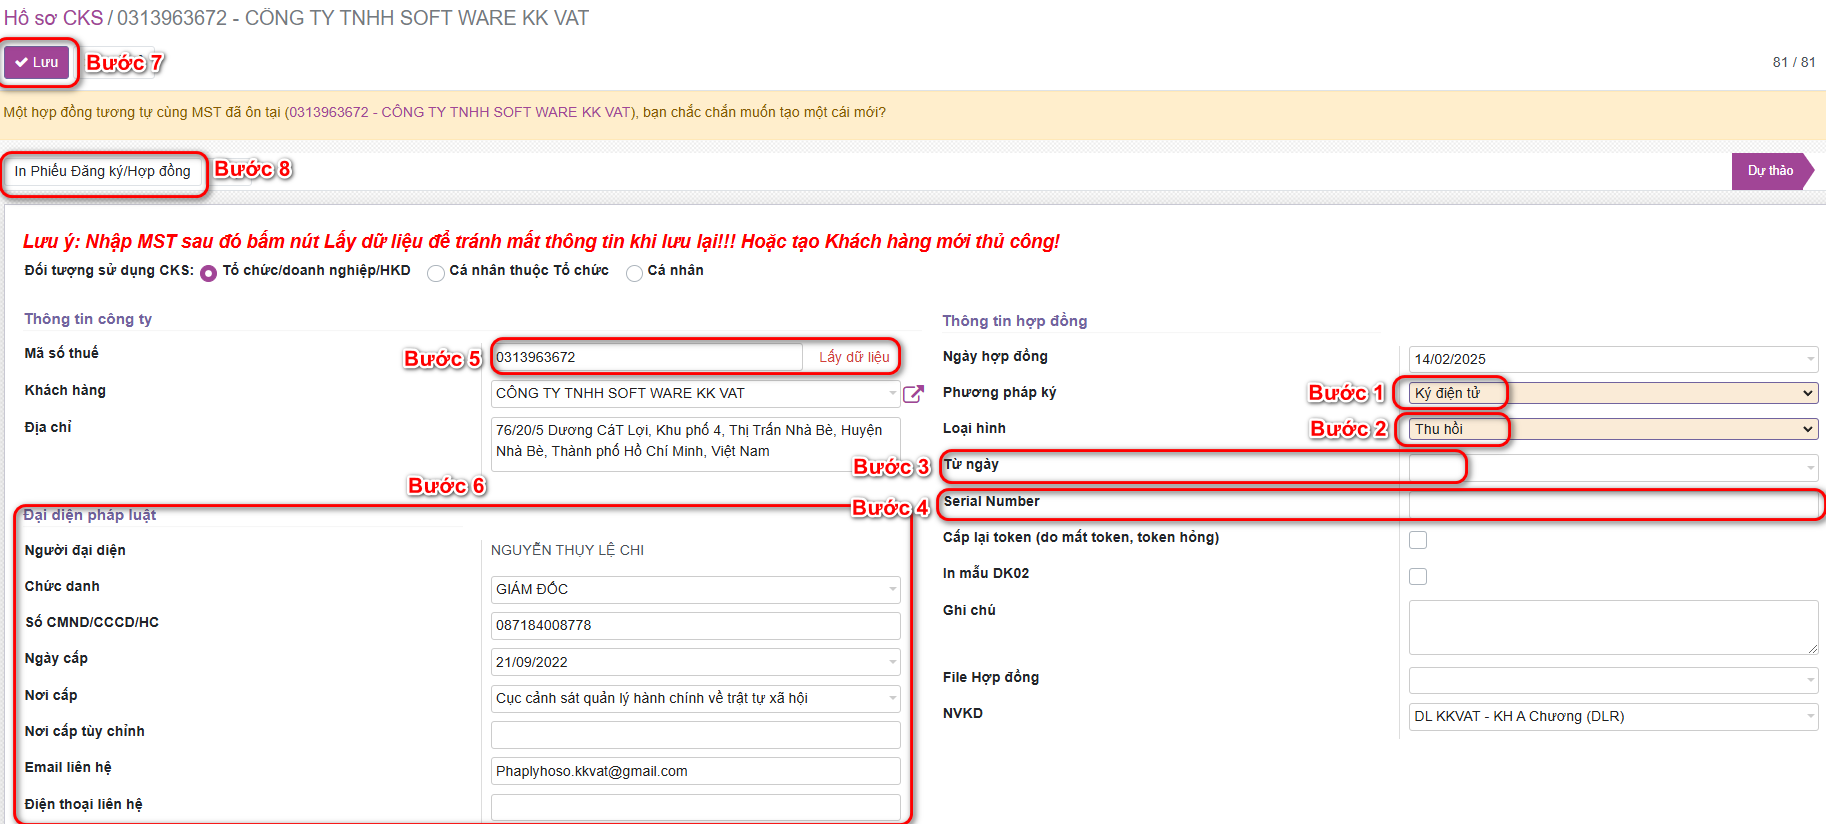Click In Phiếu Đăng ký/Hợp đồng button

pos(102,171)
